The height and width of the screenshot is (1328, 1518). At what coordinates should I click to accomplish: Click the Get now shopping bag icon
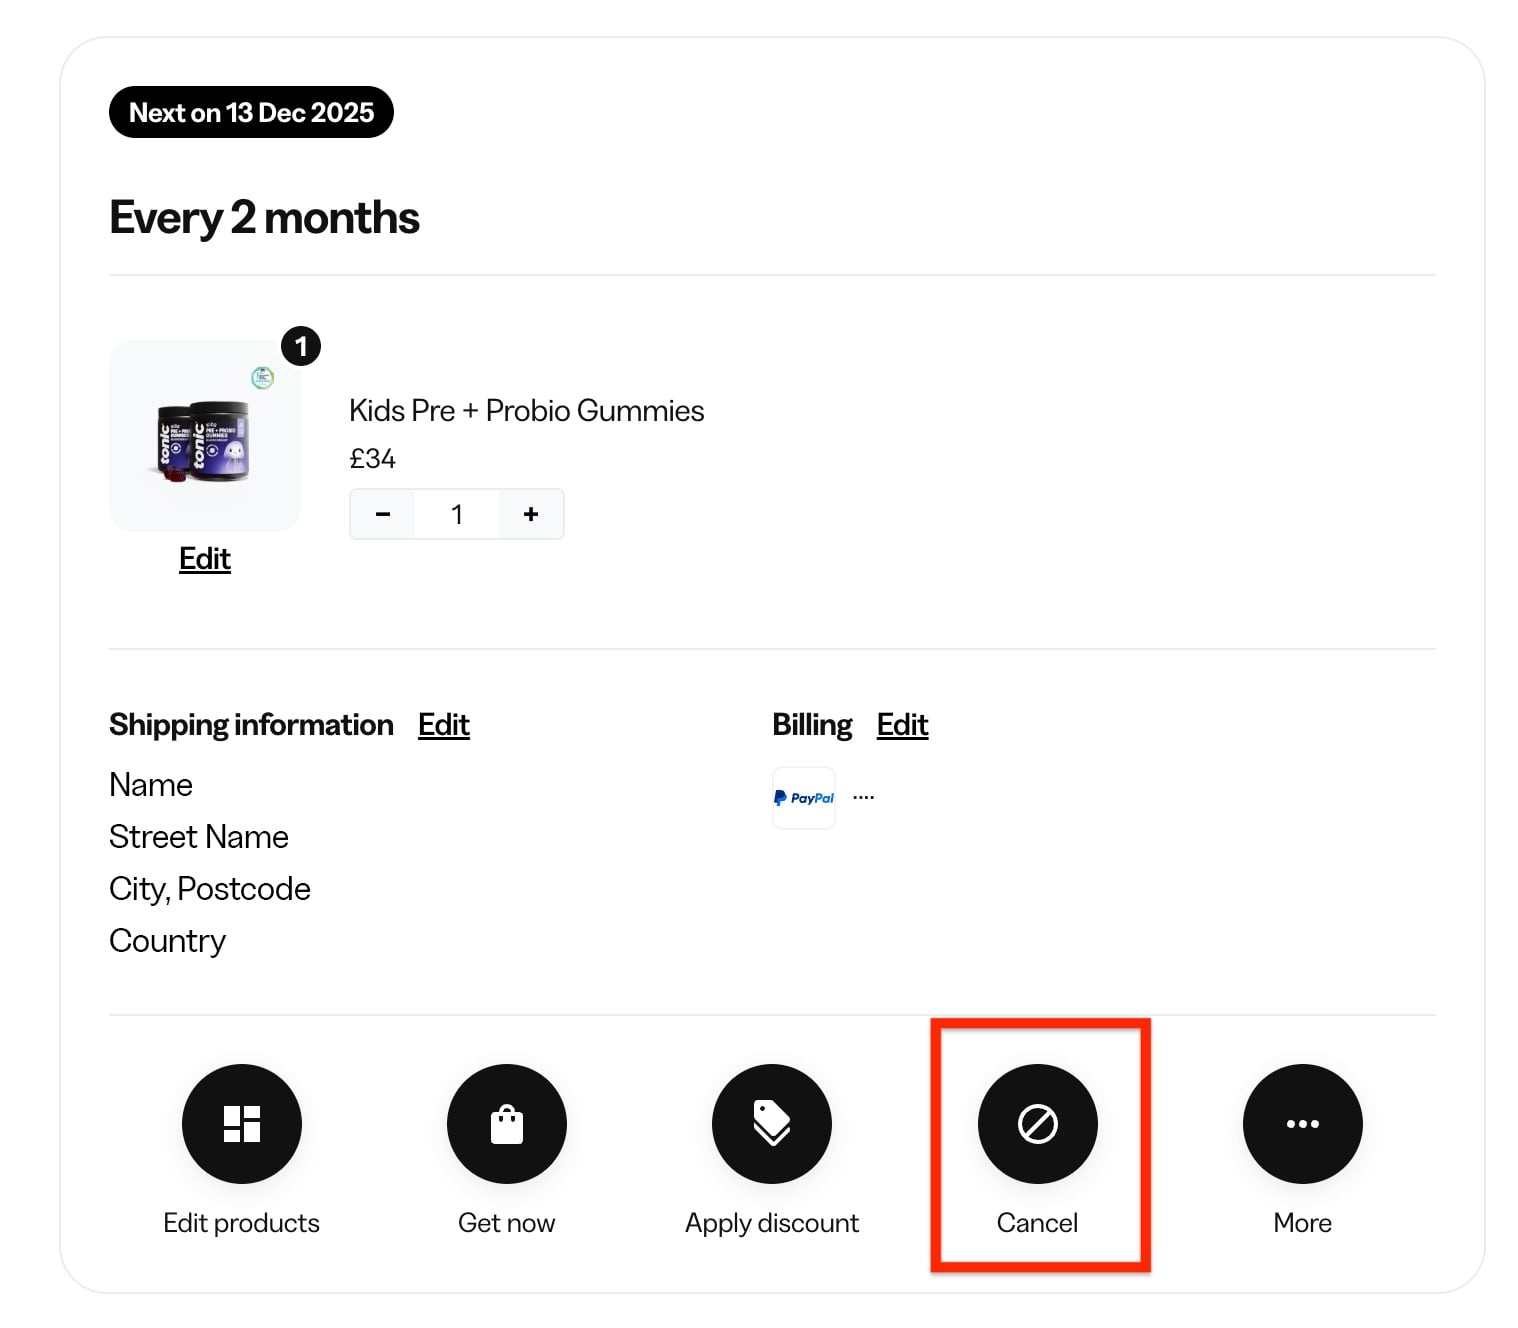[x=506, y=1123]
